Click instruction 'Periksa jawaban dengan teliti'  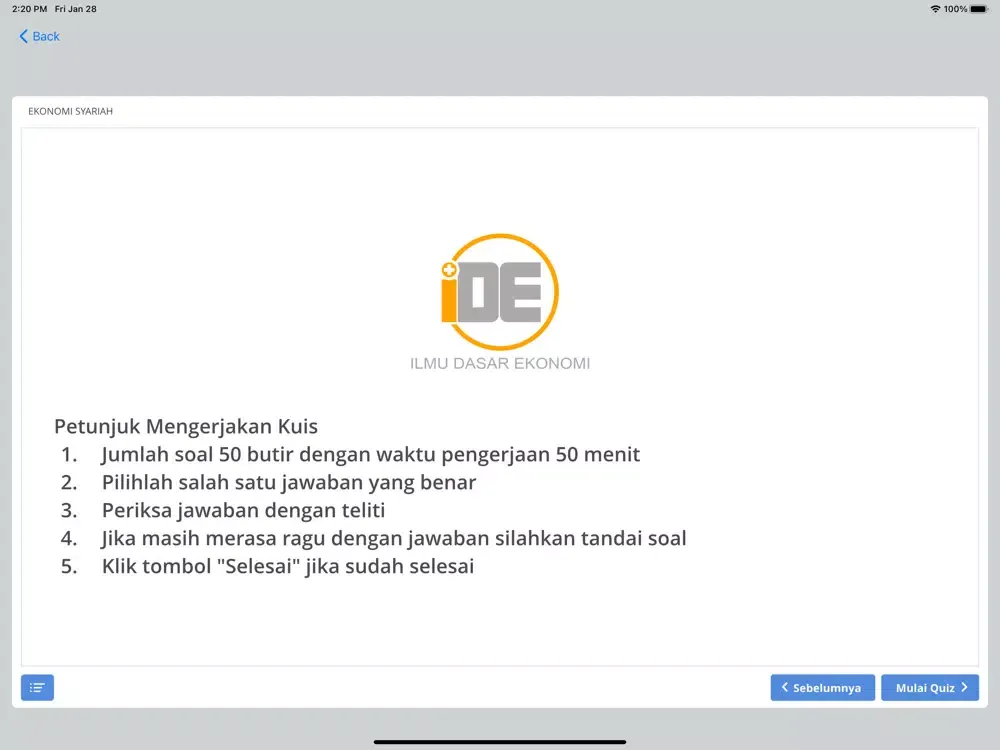(x=244, y=510)
